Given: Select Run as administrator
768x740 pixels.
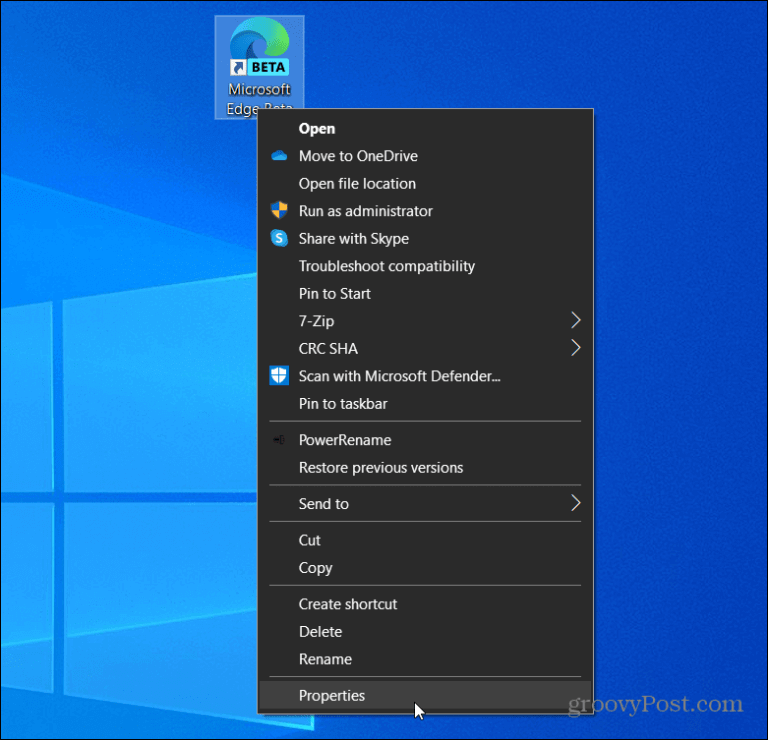Looking at the screenshot, I should coord(425,211).
